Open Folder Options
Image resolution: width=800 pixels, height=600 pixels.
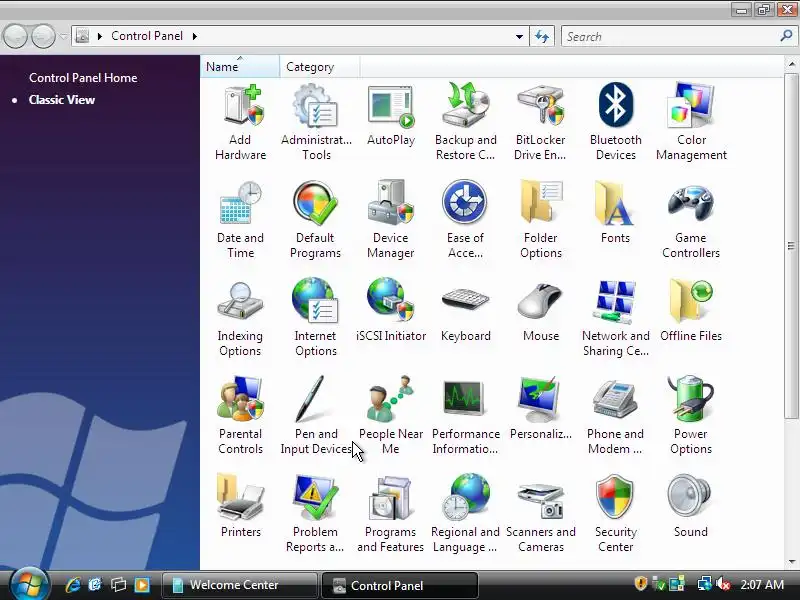pos(541,220)
